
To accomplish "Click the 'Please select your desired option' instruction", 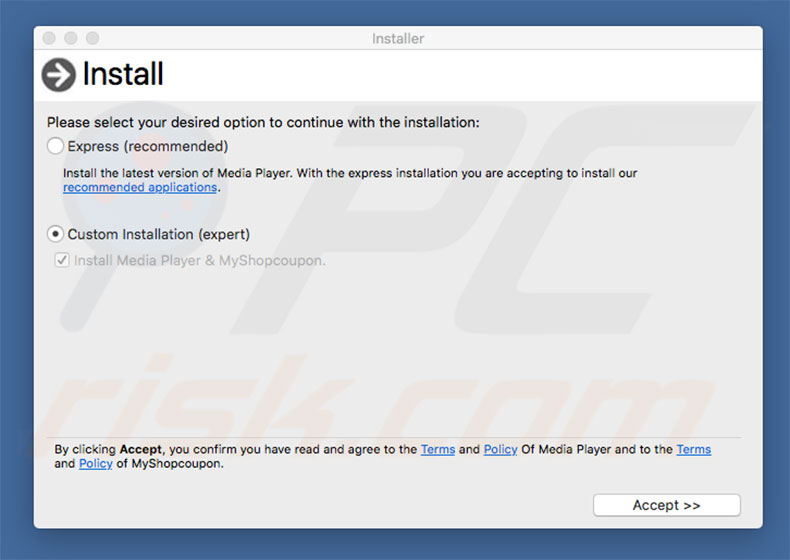I will click(x=263, y=123).
